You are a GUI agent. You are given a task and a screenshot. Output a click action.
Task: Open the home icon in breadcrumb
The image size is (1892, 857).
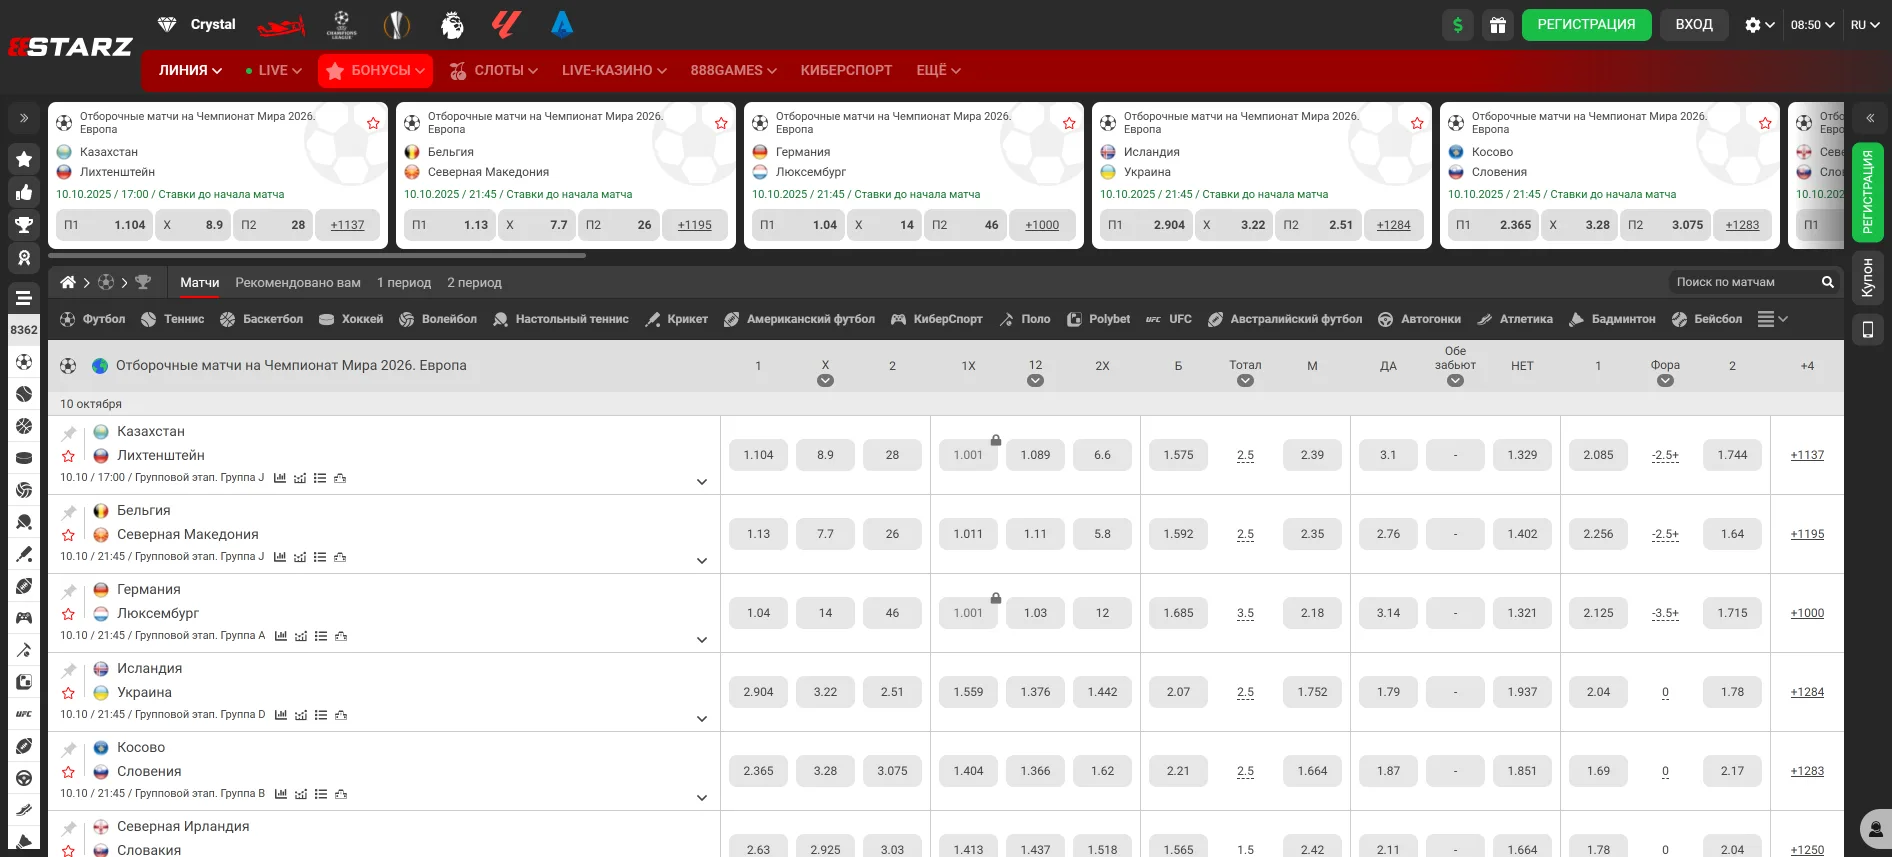[68, 282]
